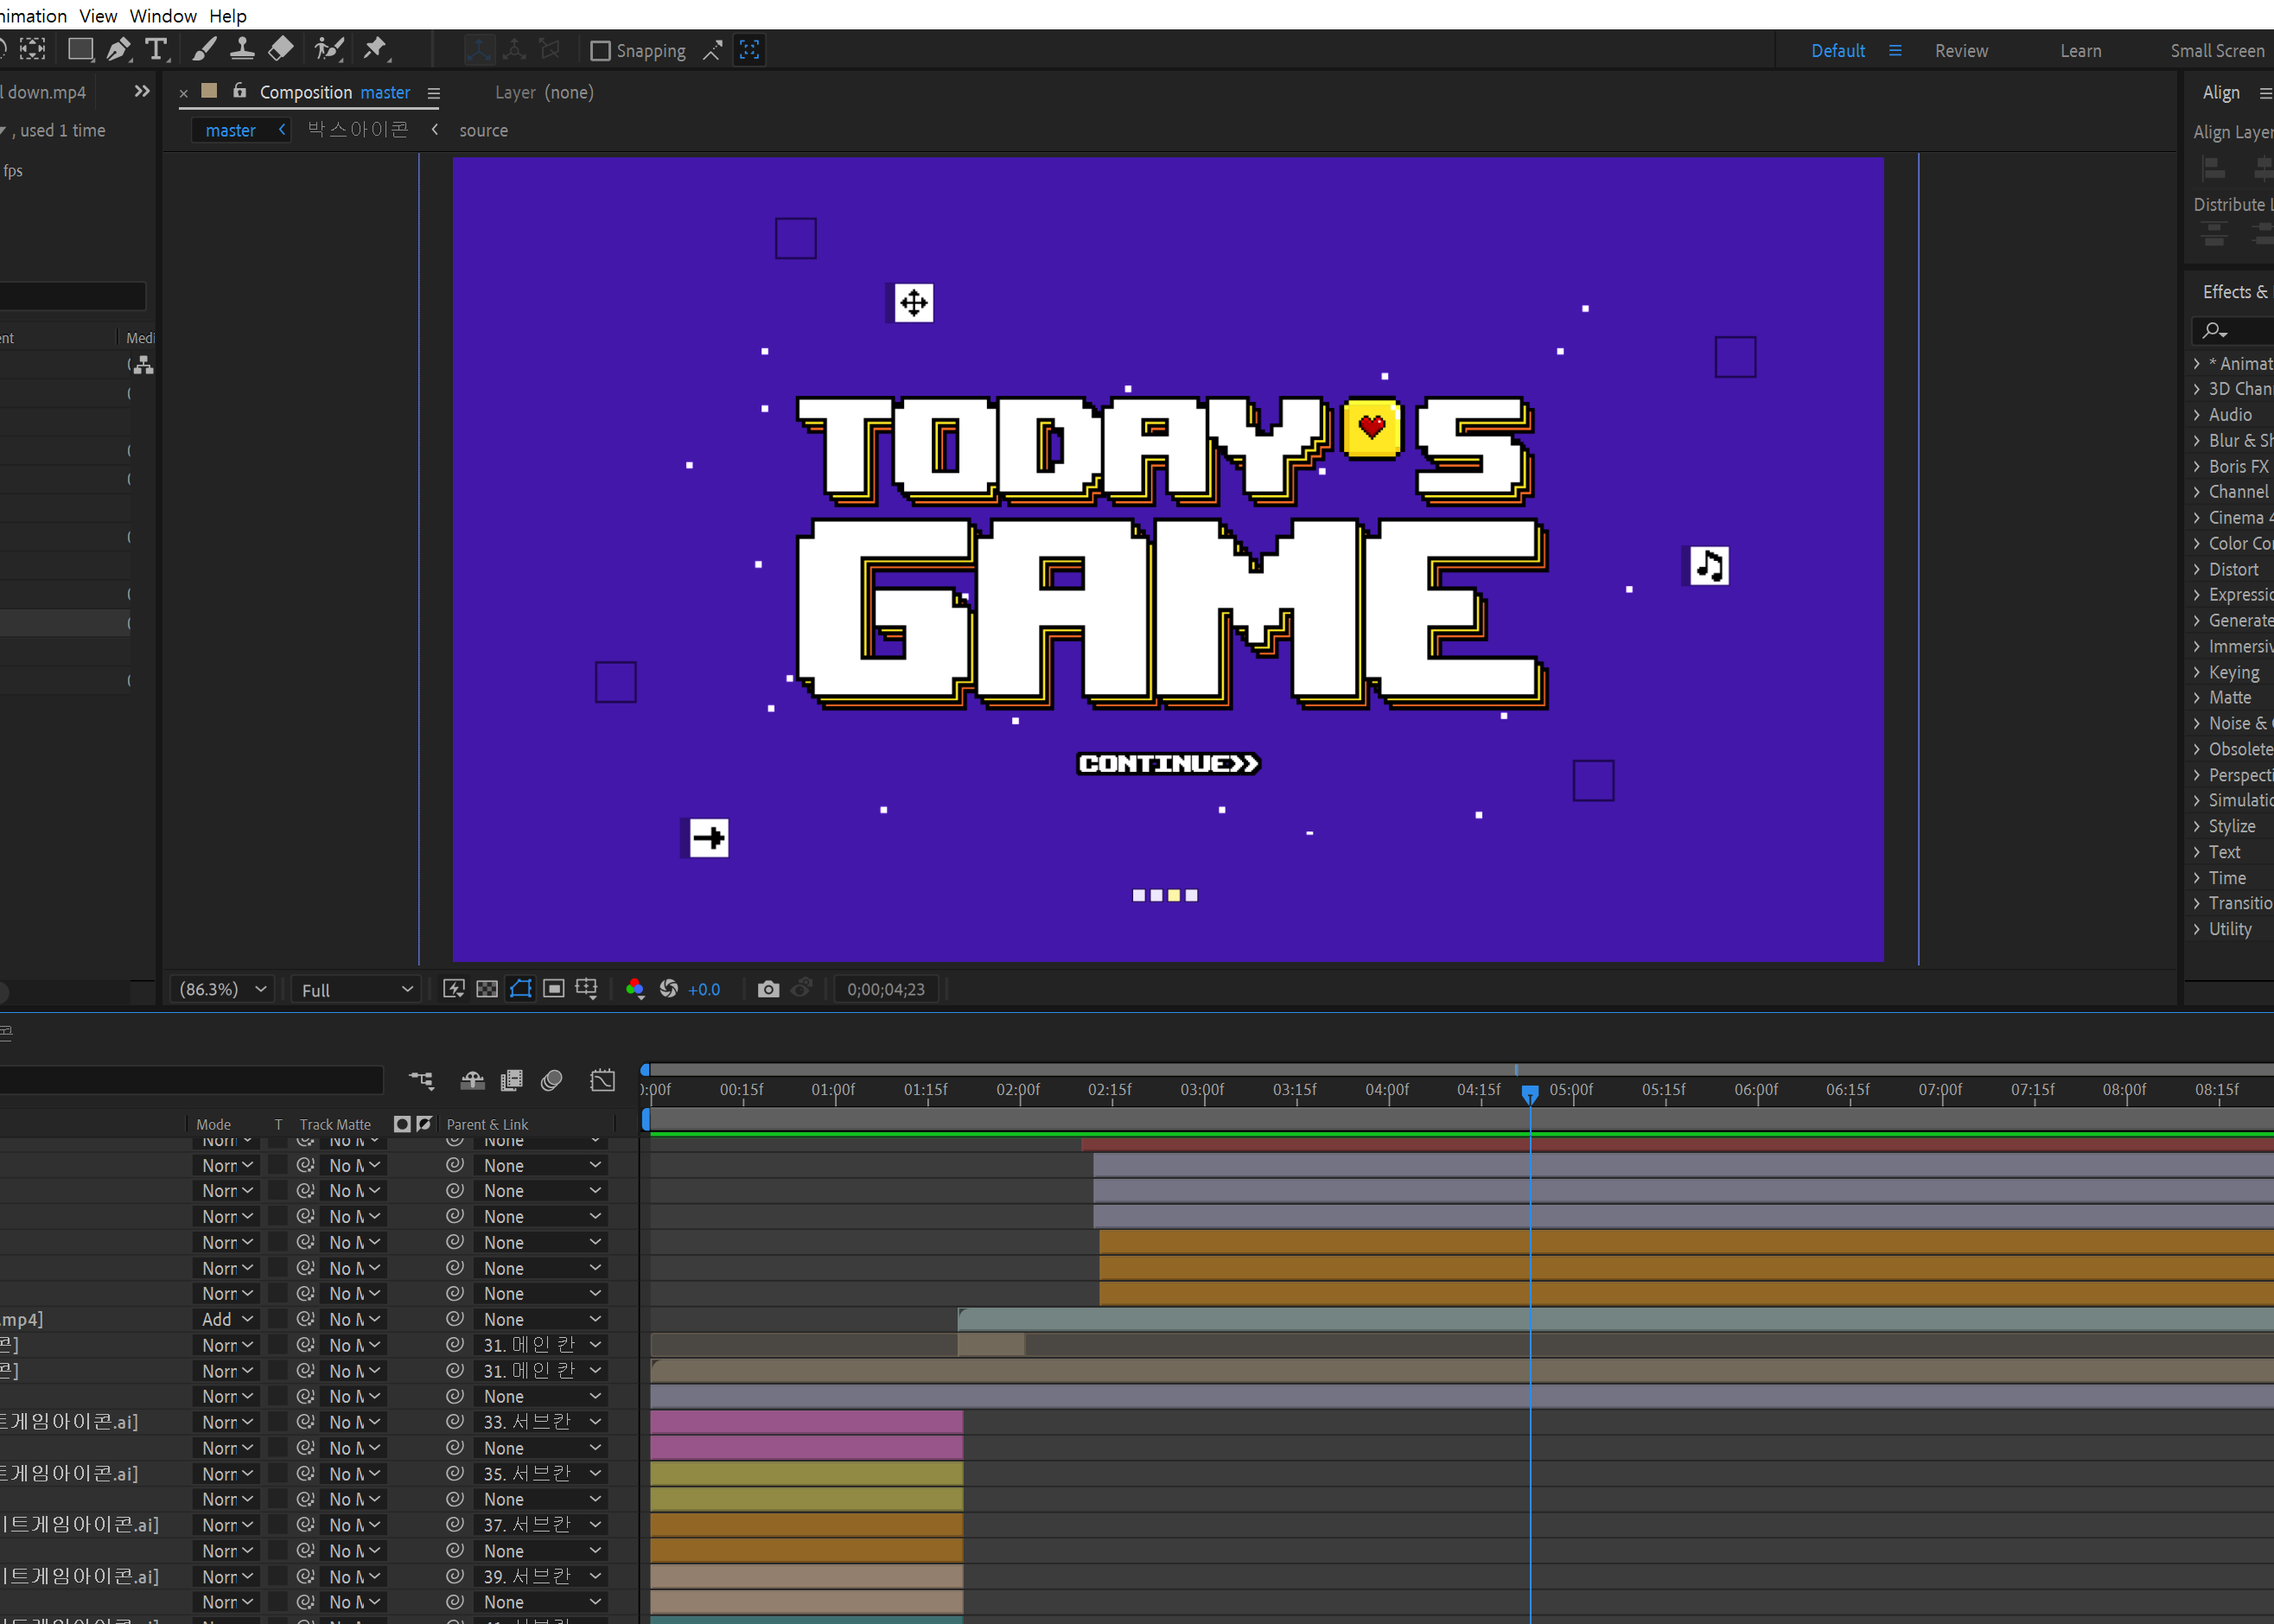
Task: Click the 03:00f mark on time ruler
Action: pos(1202,1090)
